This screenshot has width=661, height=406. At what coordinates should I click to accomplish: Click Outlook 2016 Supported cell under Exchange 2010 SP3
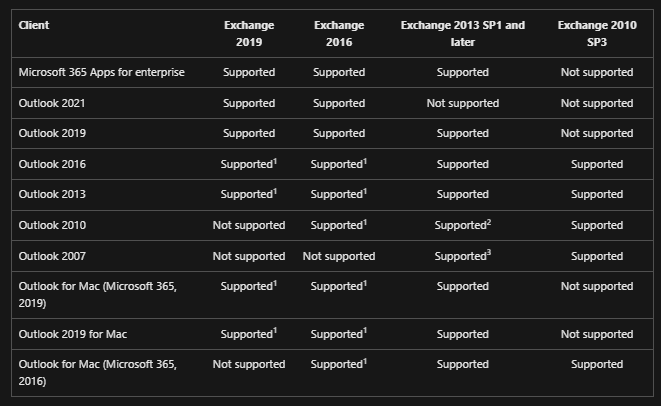tap(597, 164)
